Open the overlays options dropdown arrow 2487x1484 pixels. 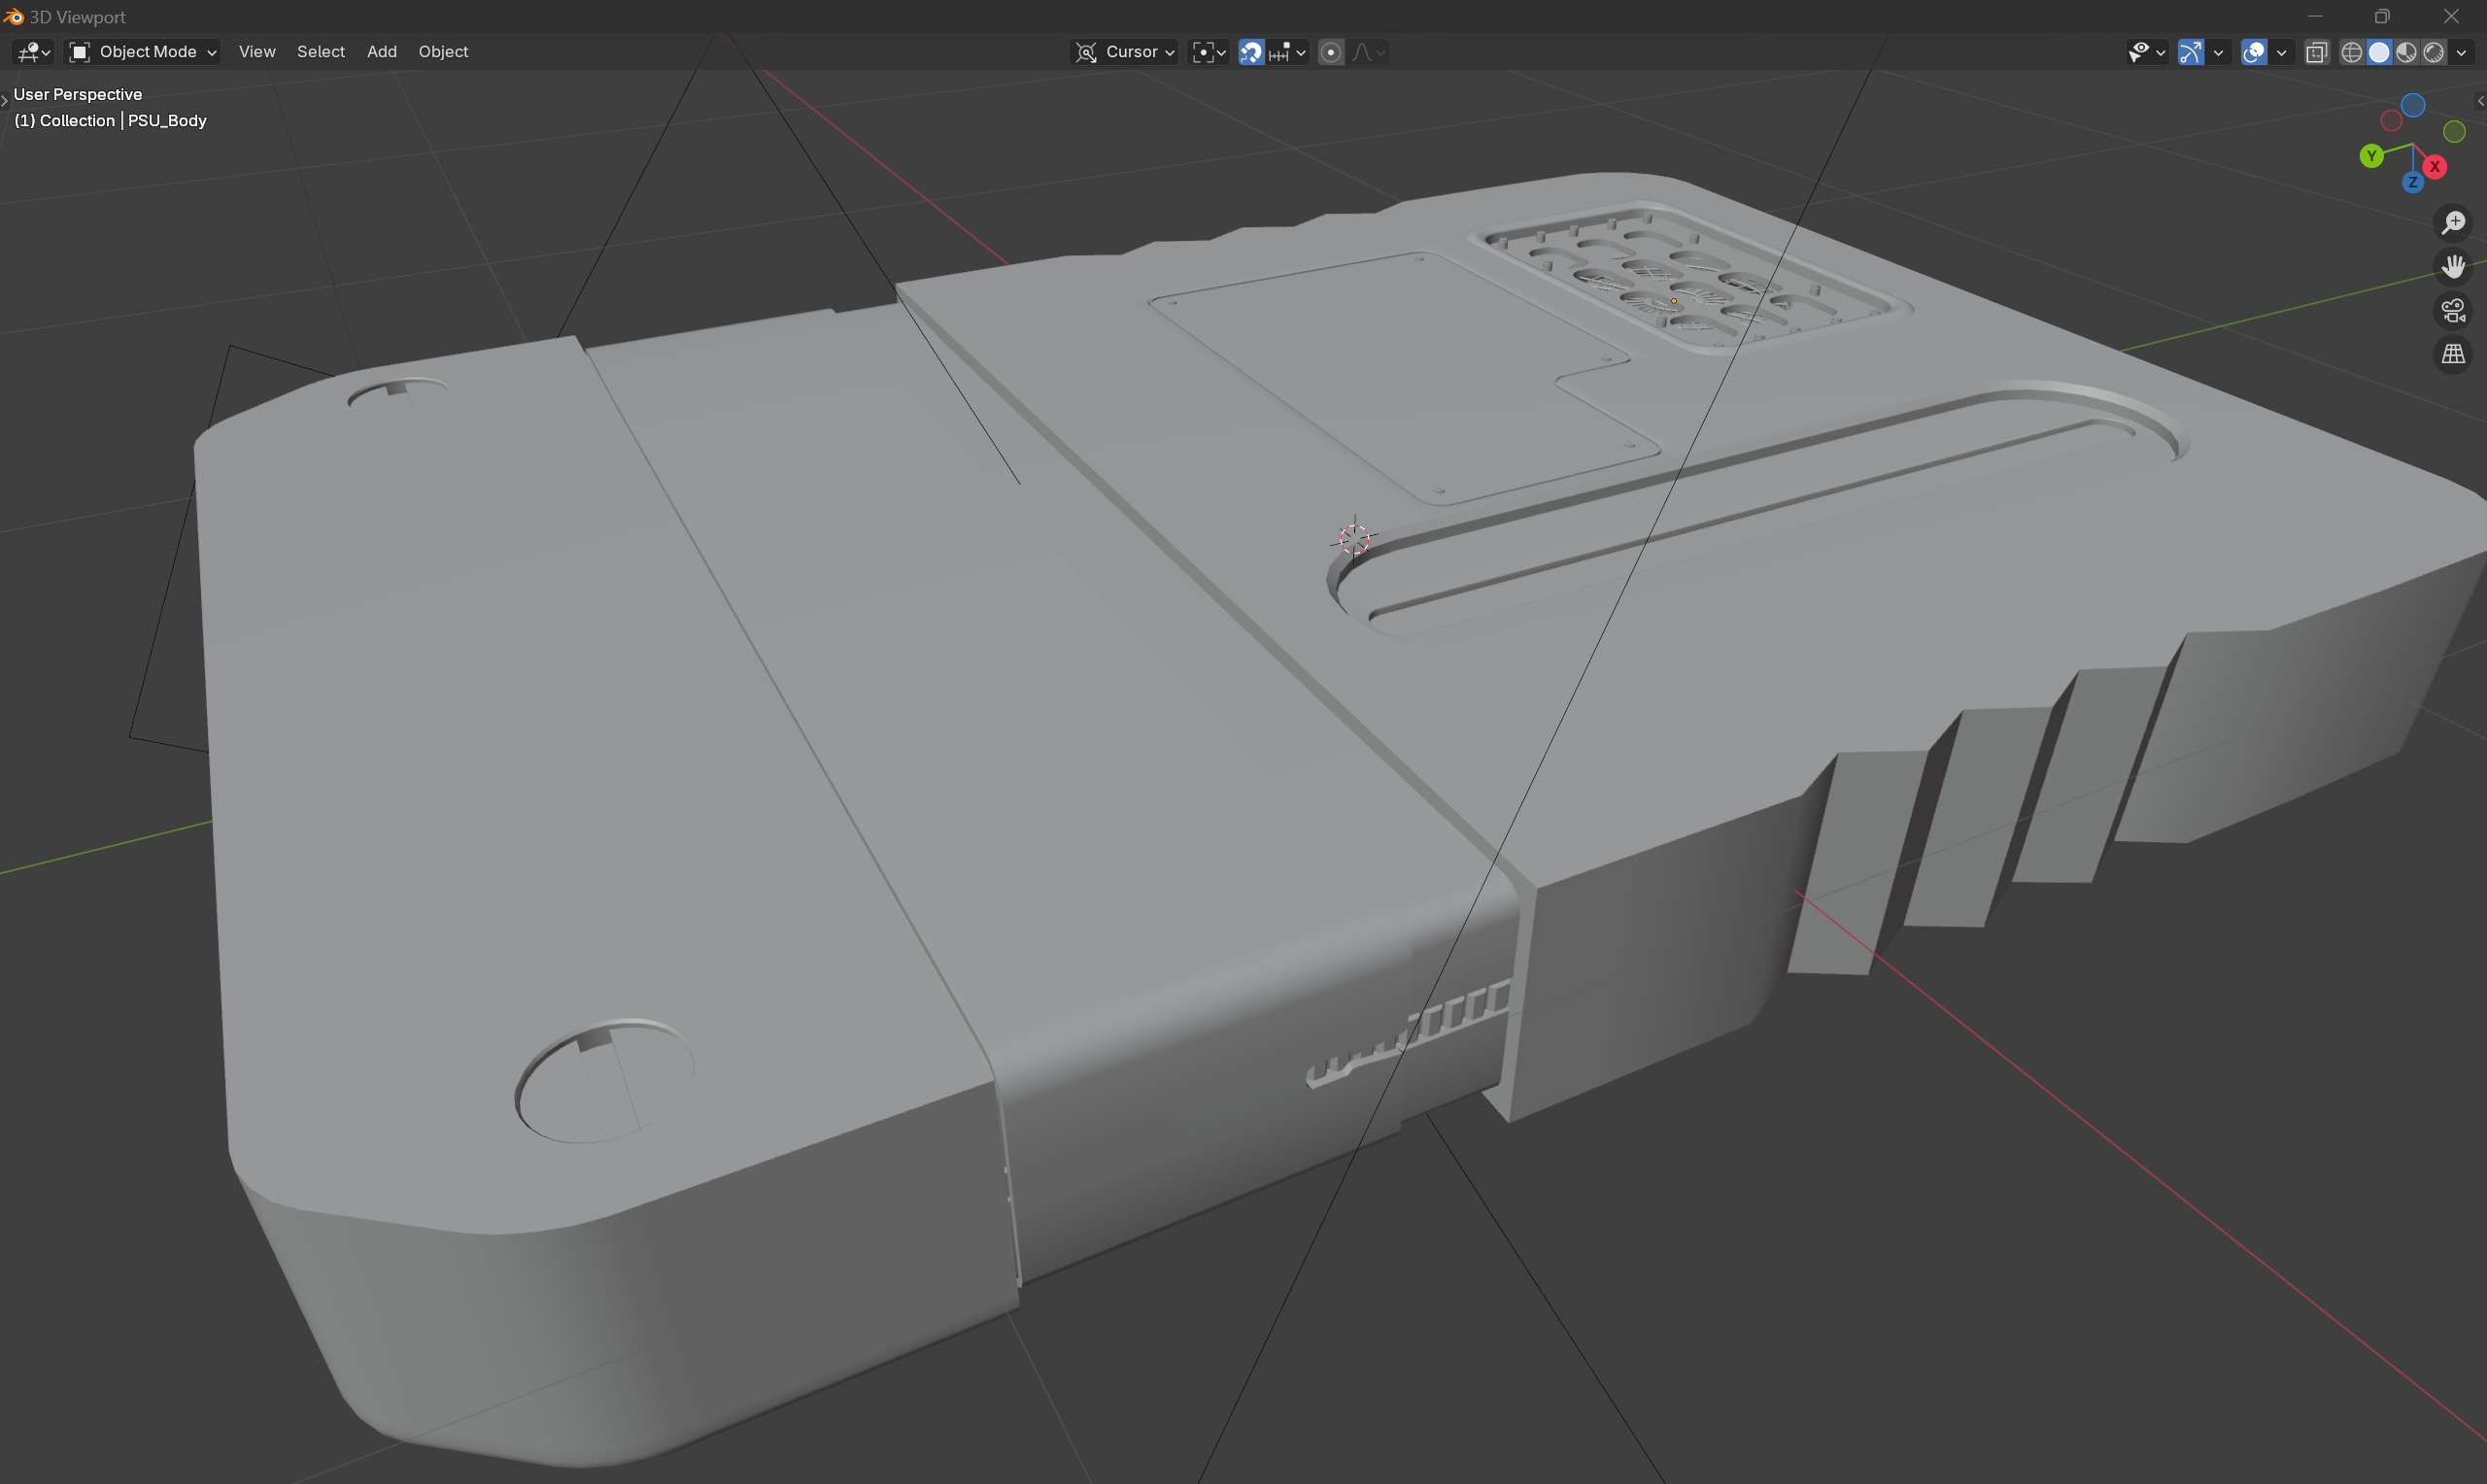pos(2281,52)
